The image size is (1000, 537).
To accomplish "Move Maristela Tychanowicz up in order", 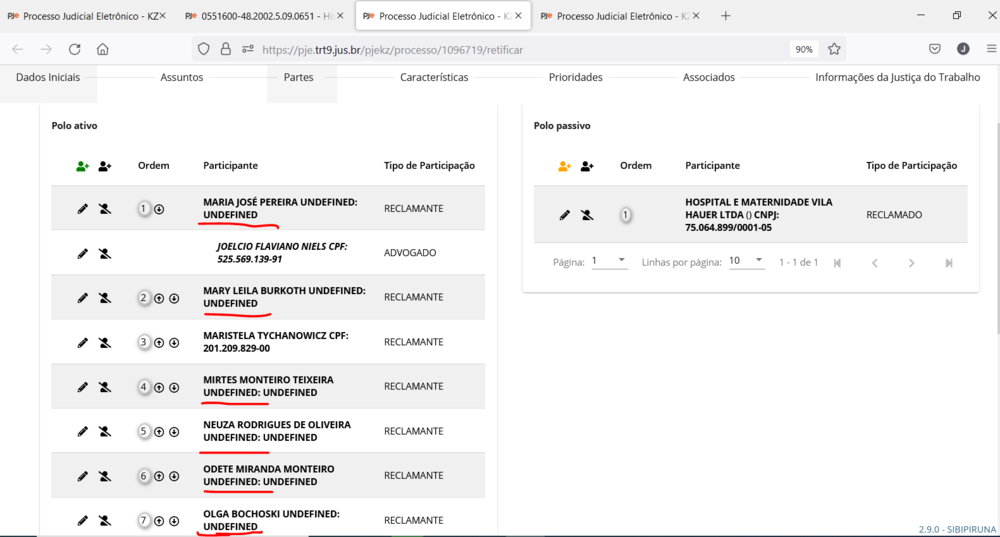I will point(159,343).
